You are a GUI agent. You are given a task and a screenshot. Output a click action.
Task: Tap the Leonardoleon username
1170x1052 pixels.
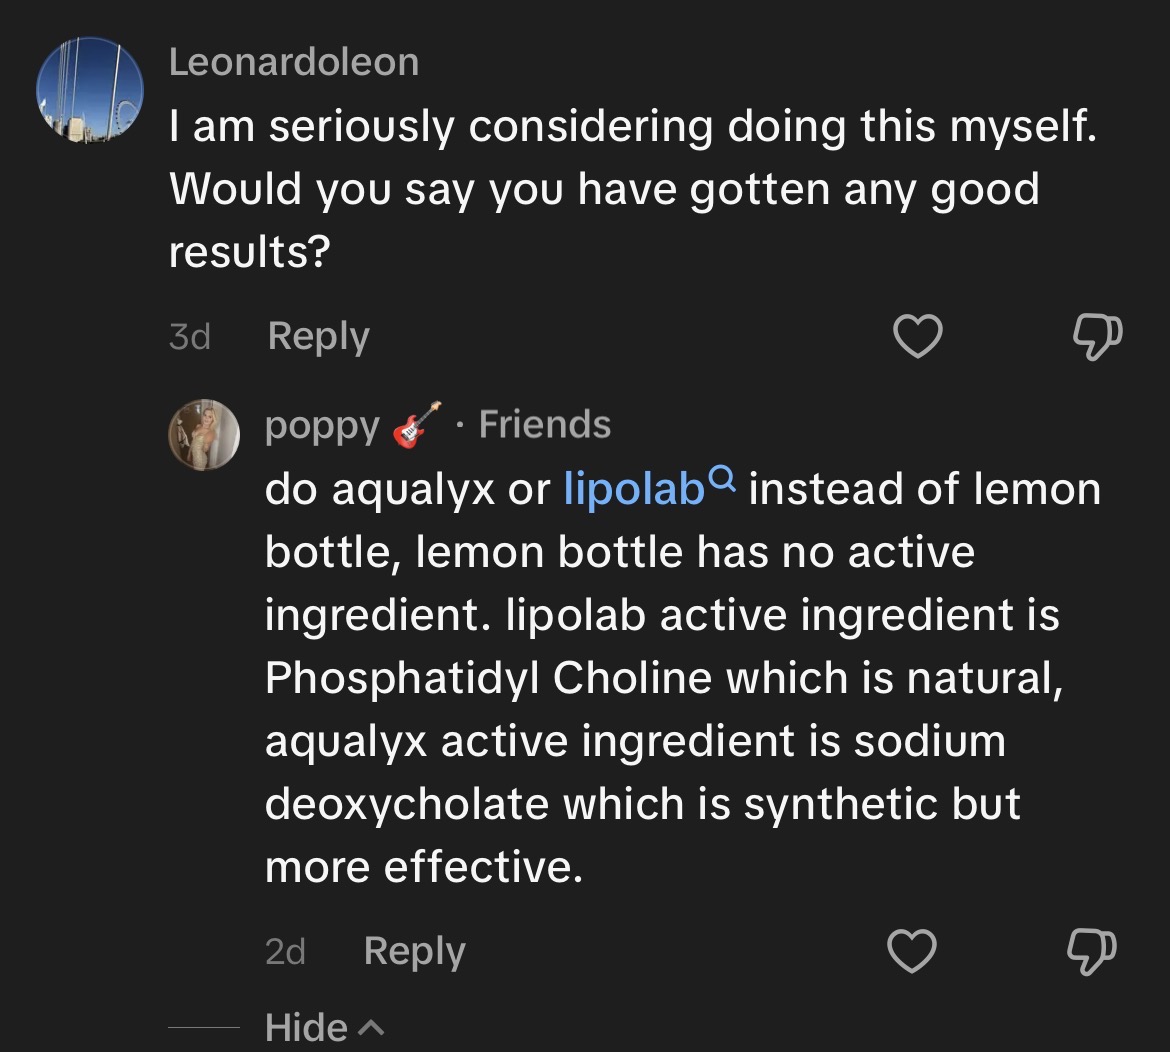294,62
